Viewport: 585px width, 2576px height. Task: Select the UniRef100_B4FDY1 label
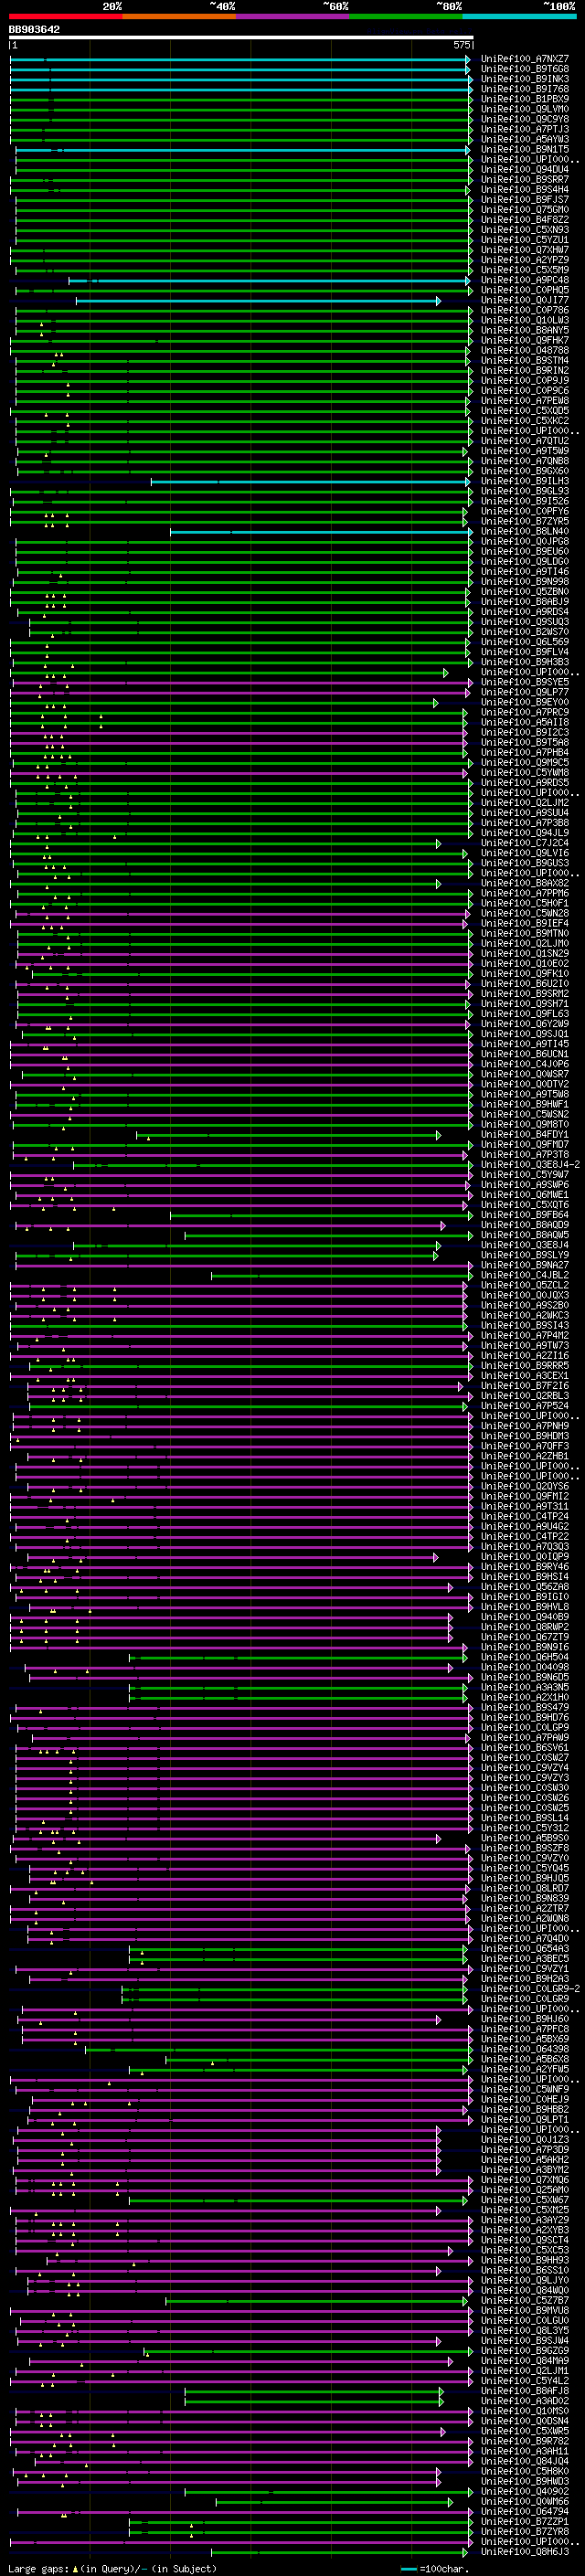(525, 1135)
